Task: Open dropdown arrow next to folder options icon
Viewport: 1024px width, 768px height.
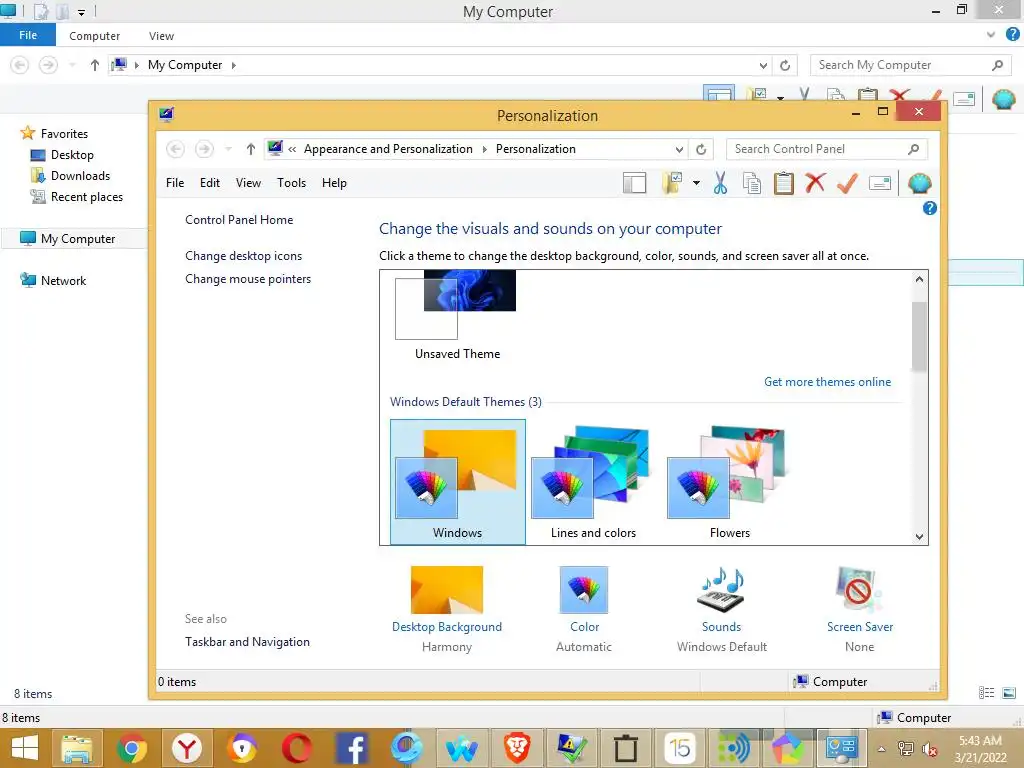Action: point(696,184)
